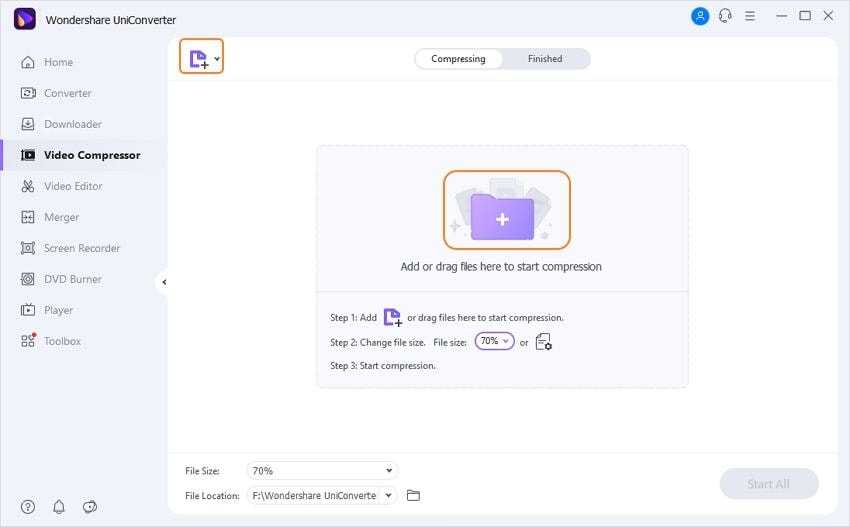850x527 pixels.
Task: Click the add files icon in toolbar
Action: pyautogui.click(x=198, y=58)
